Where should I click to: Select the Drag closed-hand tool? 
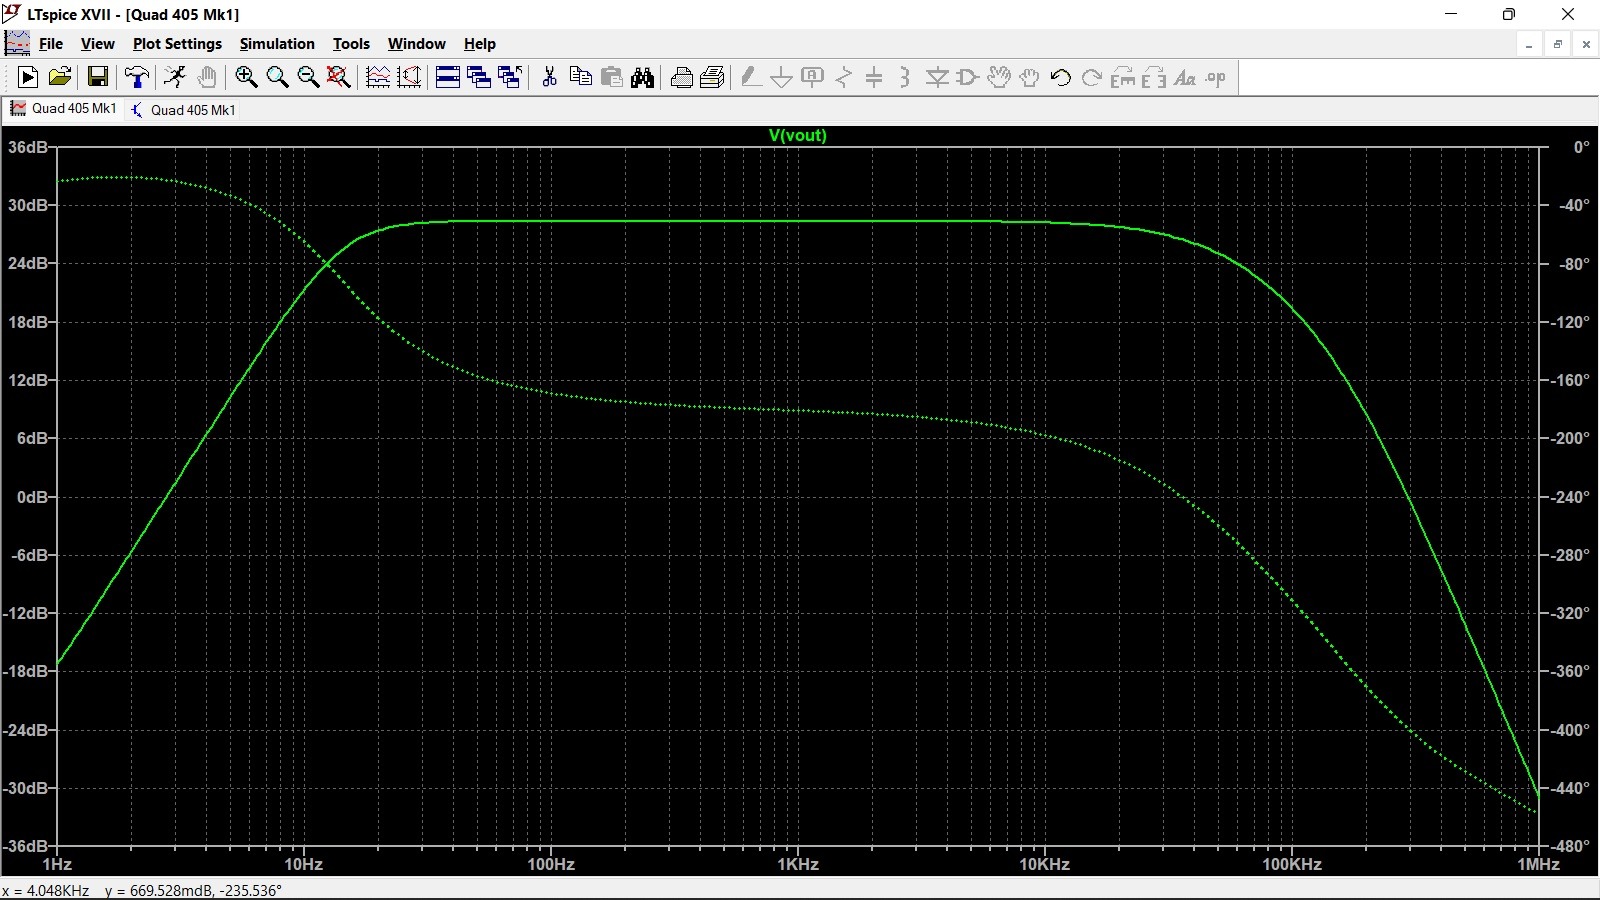coord(1030,77)
